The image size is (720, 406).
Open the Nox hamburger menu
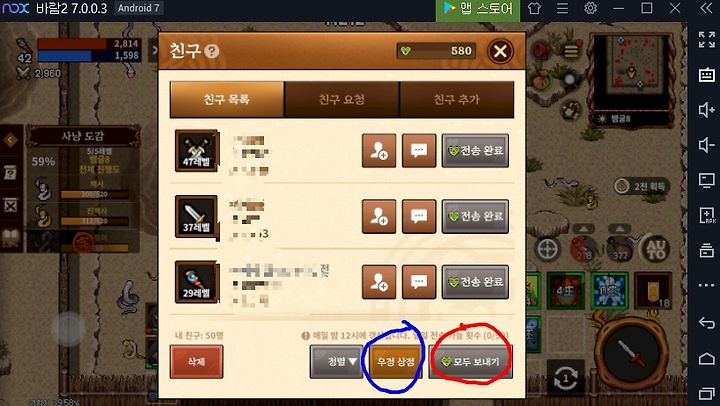[562, 8]
